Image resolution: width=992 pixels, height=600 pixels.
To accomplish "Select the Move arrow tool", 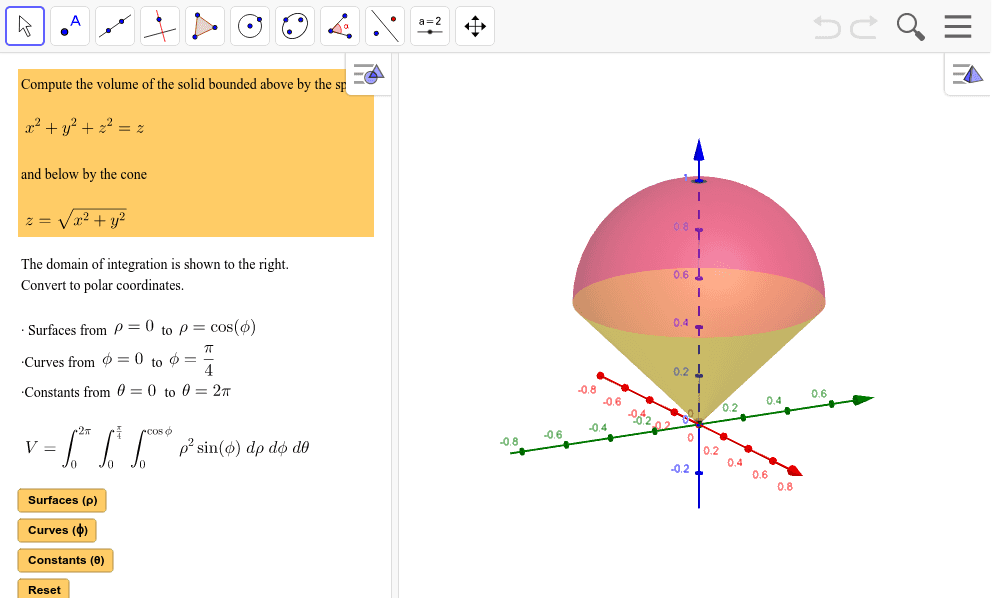I will pyautogui.click(x=25, y=26).
